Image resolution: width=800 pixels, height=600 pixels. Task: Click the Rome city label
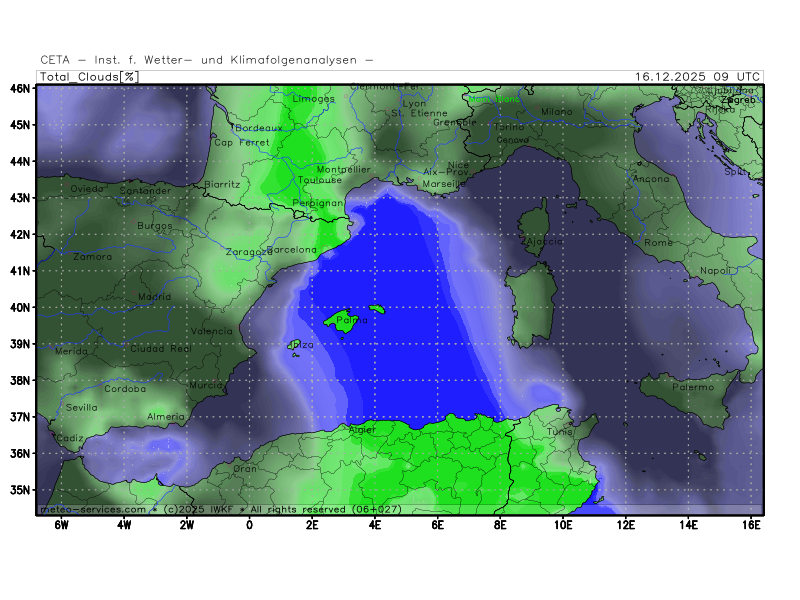click(x=659, y=243)
